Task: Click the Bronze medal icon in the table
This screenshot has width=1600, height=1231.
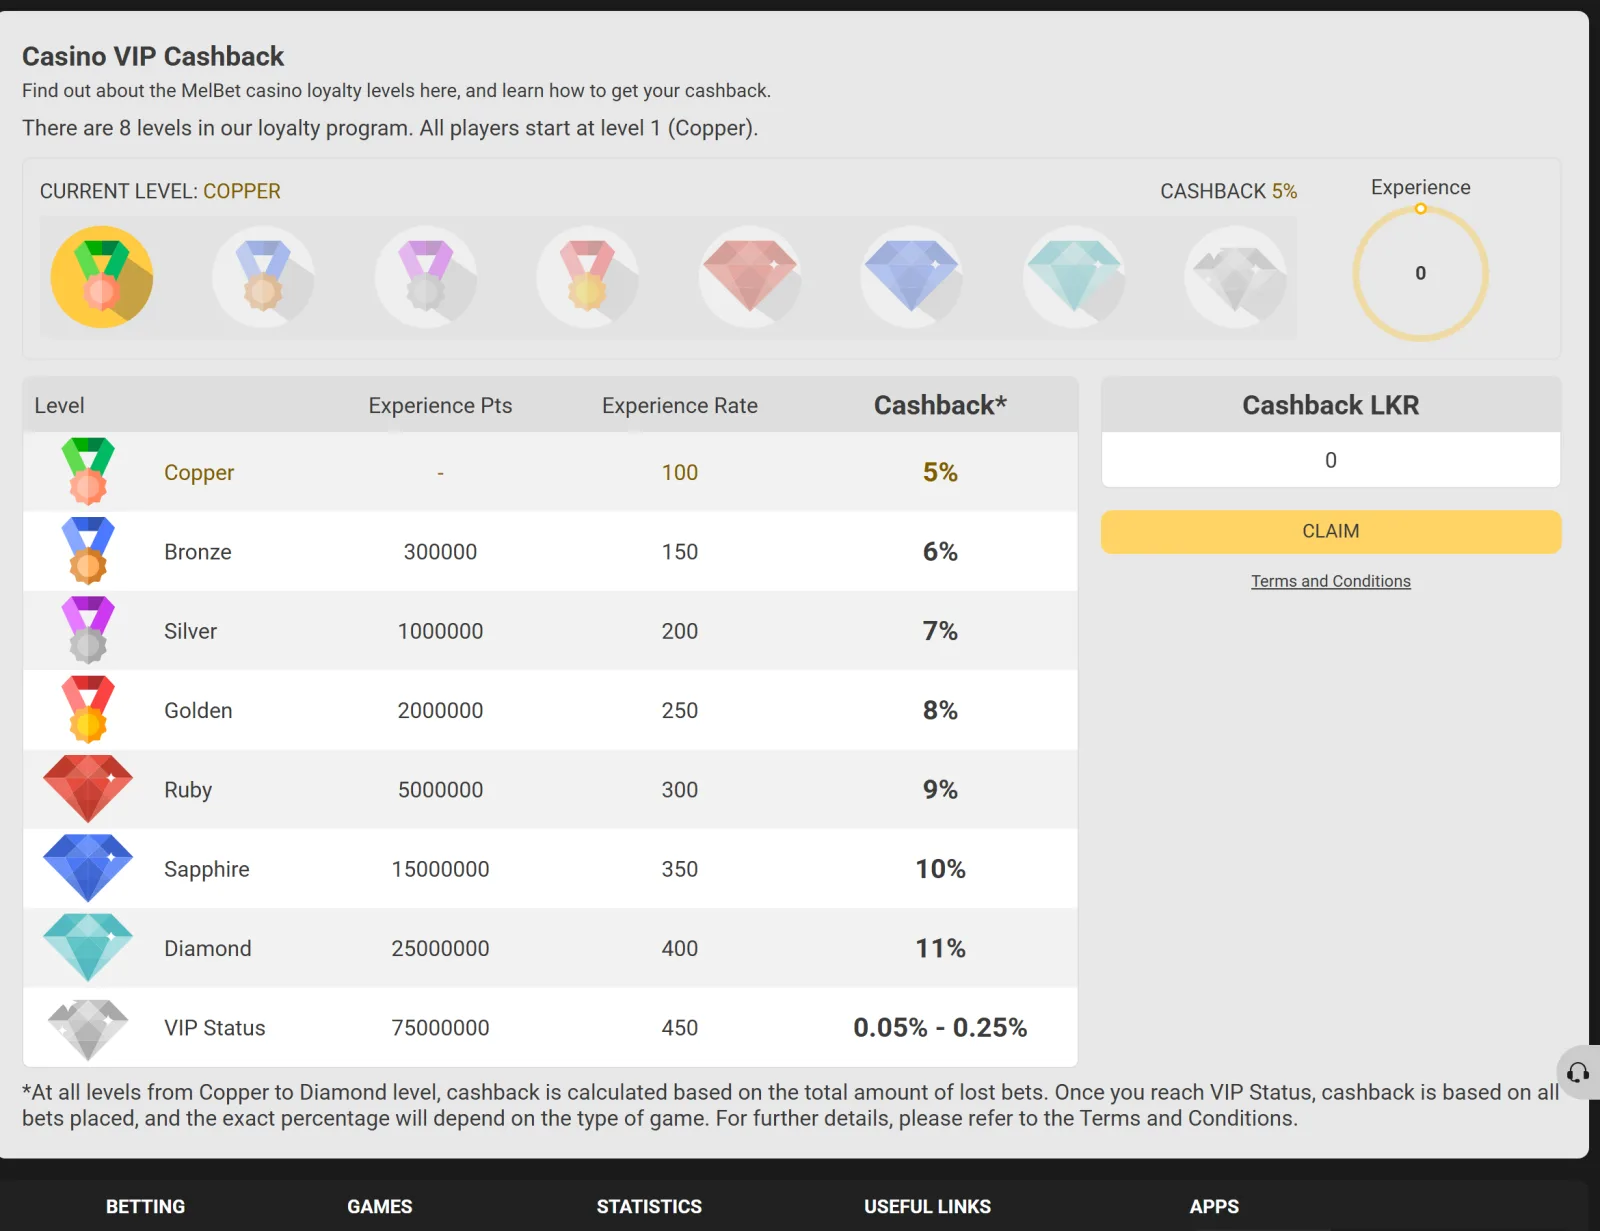Action: tap(88, 550)
